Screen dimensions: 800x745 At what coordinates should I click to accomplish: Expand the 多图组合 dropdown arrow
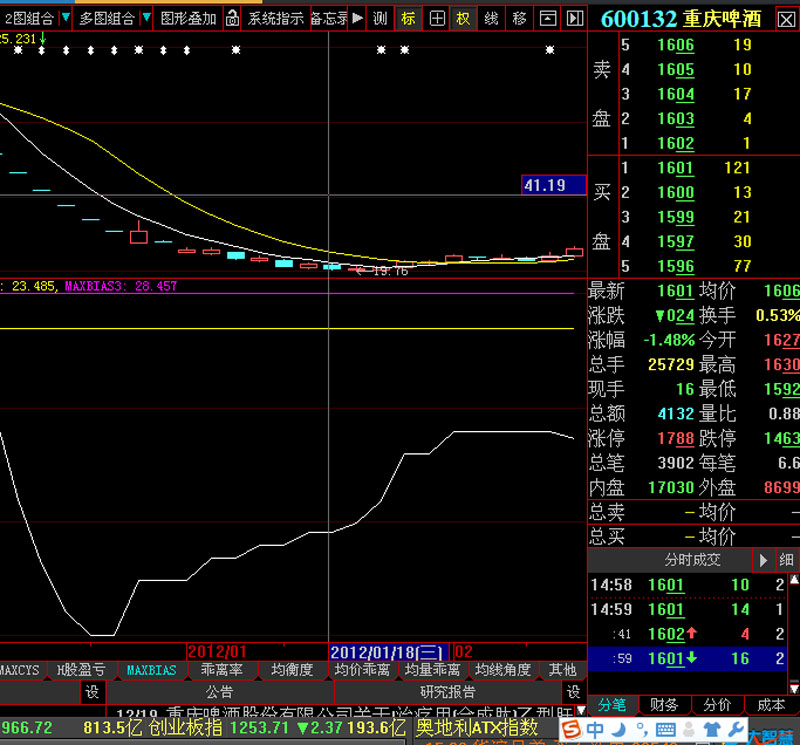(x=146, y=19)
